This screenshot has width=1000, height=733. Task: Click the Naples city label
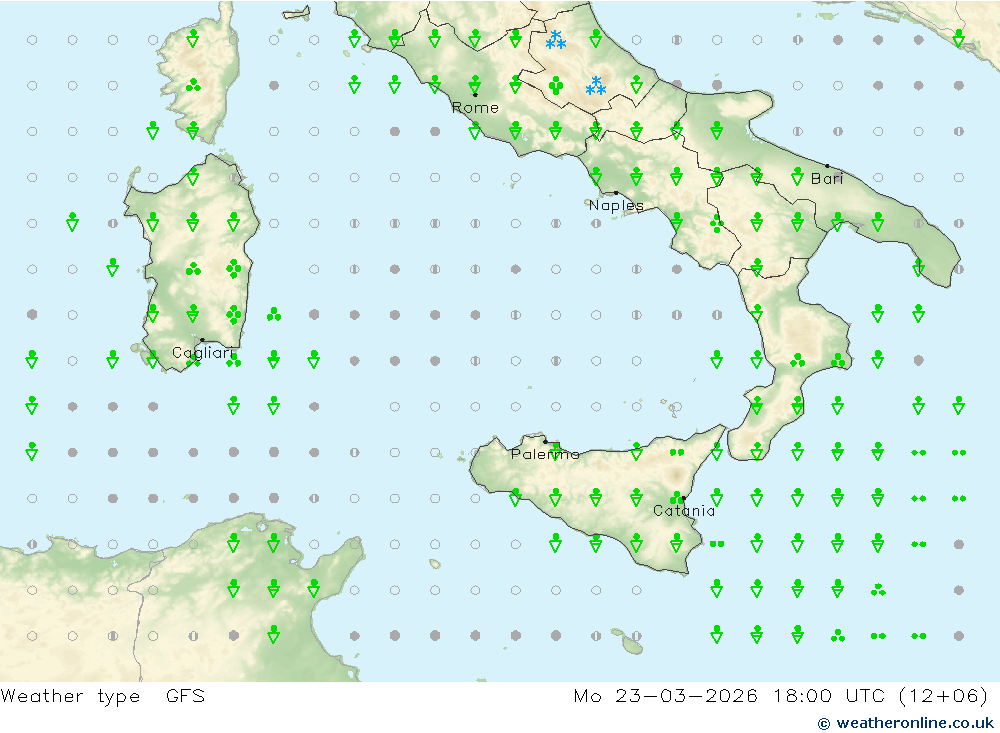click(x=616, y=205)
